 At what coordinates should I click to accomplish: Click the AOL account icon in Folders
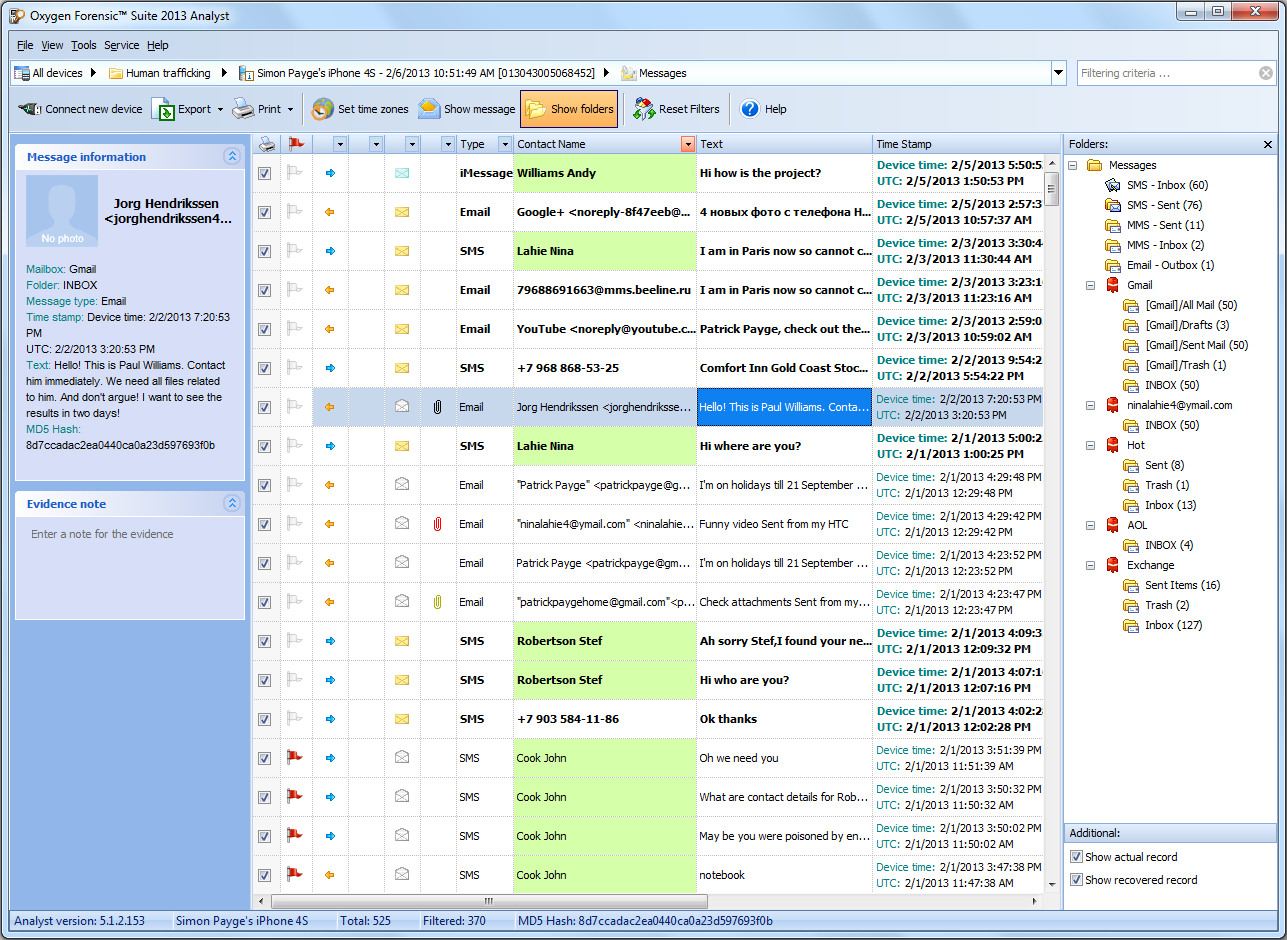1112,525
